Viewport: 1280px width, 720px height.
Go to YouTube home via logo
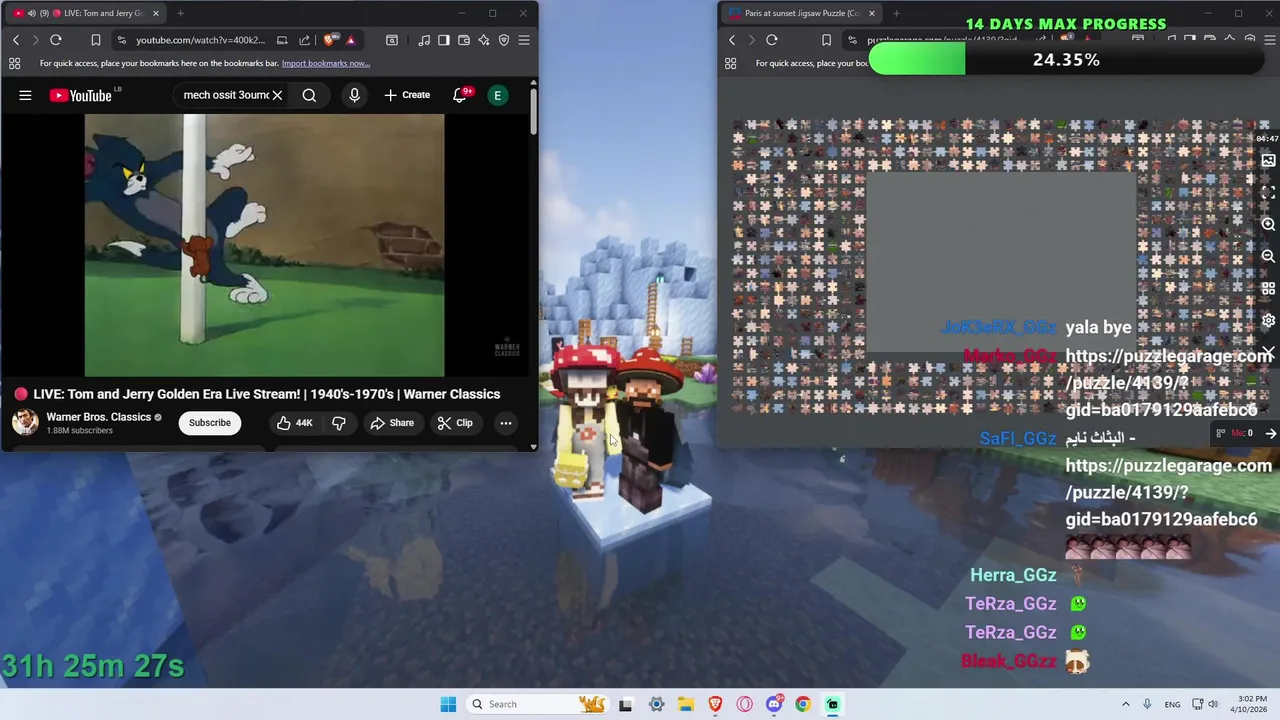click(80, 95)
